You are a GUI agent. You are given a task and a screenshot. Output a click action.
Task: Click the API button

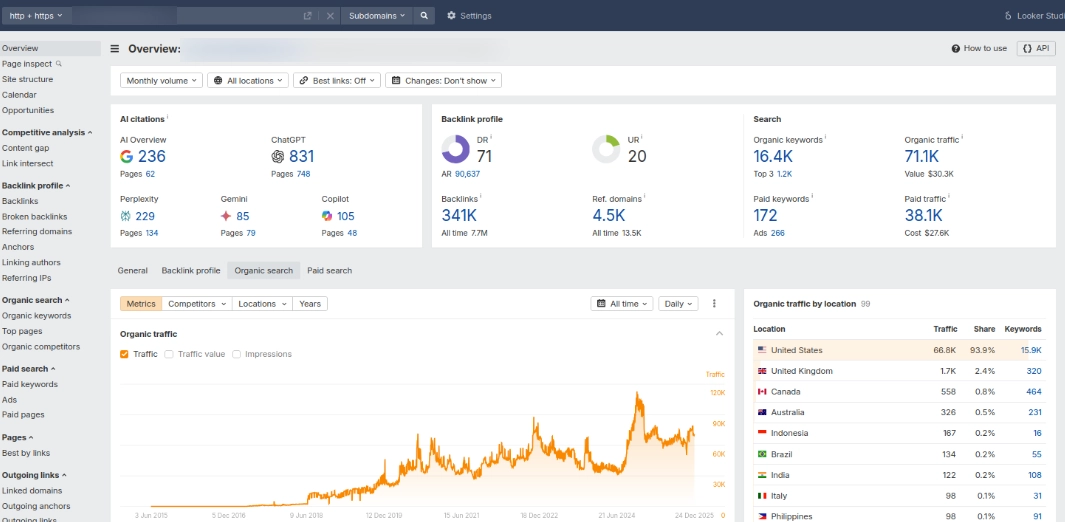(x=1036, y=48)
